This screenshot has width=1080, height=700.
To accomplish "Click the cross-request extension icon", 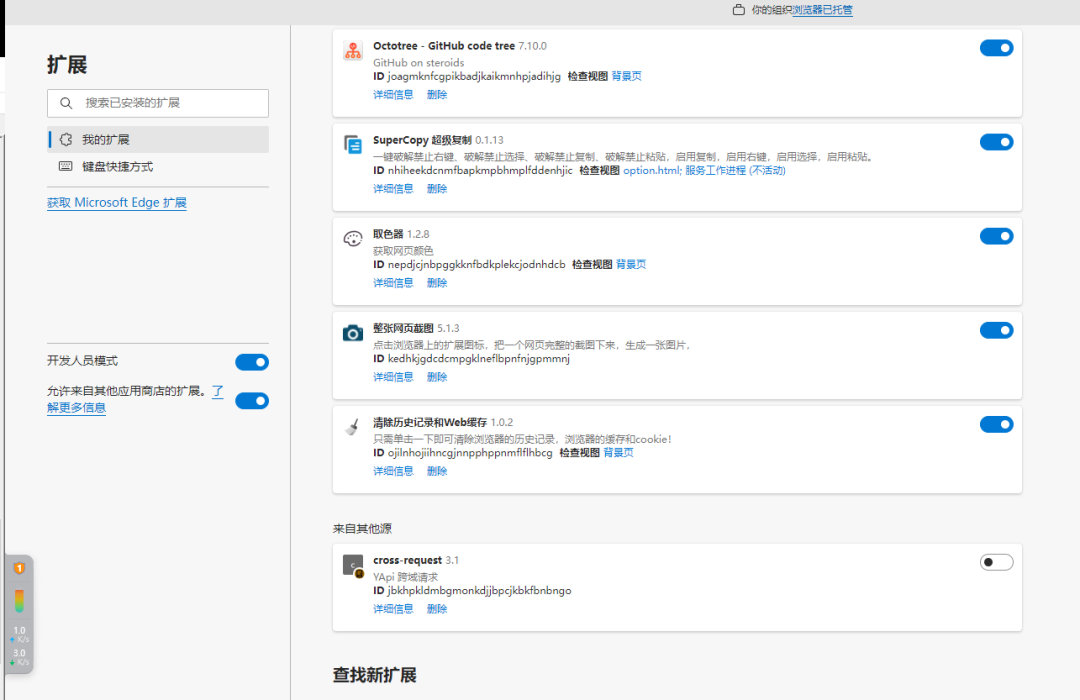I will 353,565.
